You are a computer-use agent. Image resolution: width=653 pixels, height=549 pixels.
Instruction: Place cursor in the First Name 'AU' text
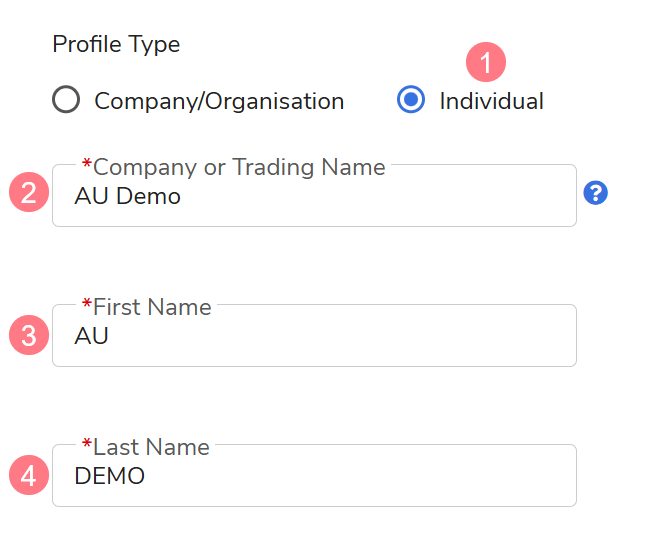pos(91,337)
